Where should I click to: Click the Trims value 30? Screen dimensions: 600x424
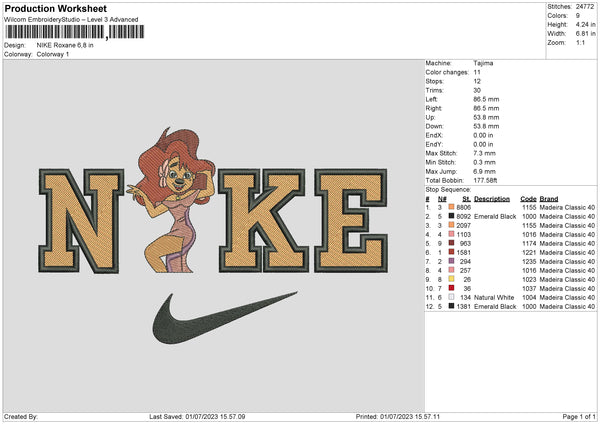pyautogui.click(x=477, y=90)
